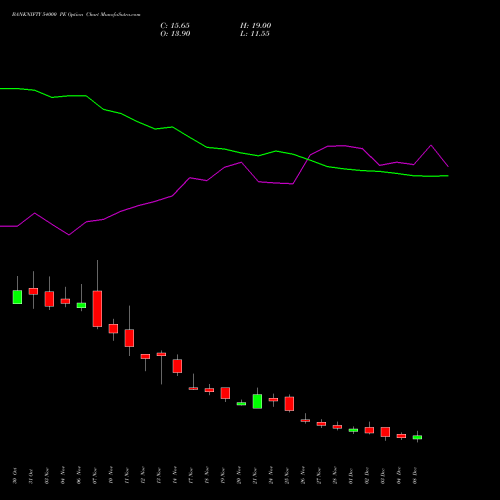Select the large green candle above 21 Nov
Viewport: 500px width, 500px height.
coord(257,401)
